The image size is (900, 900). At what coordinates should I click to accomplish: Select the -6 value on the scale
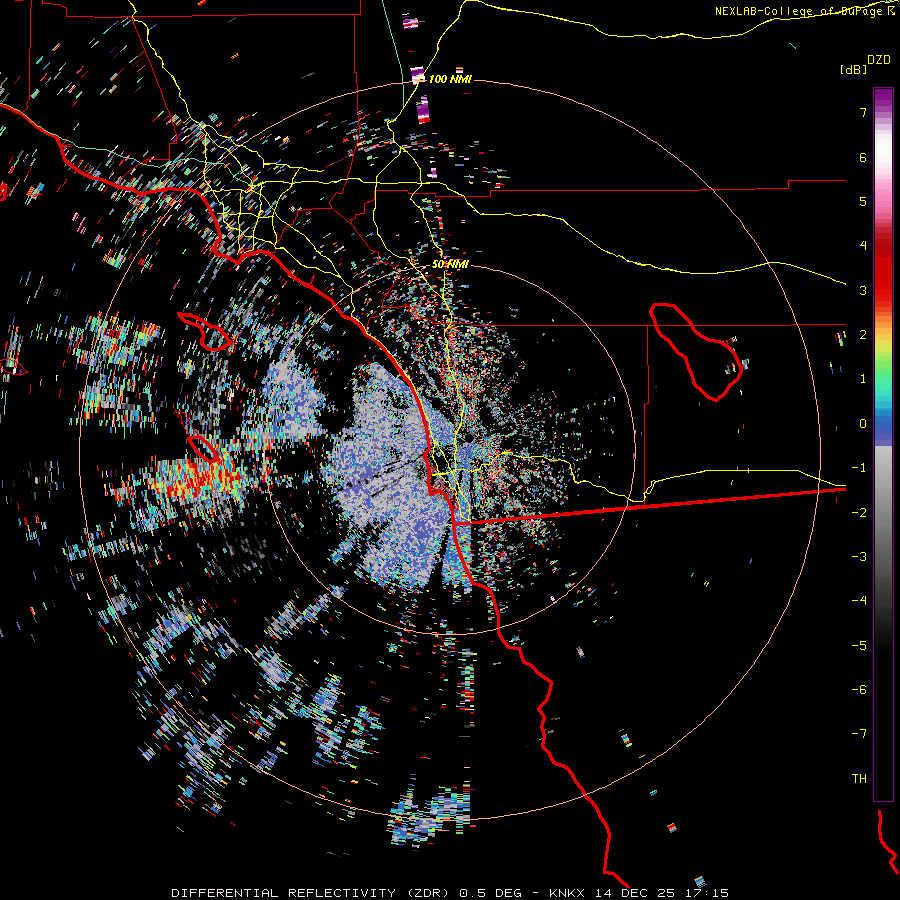pyautogui.click(x=859, y=690)
